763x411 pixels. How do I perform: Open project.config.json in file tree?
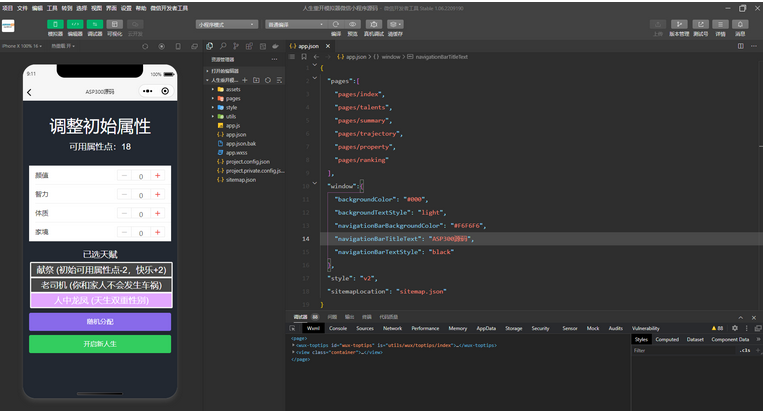247,161
